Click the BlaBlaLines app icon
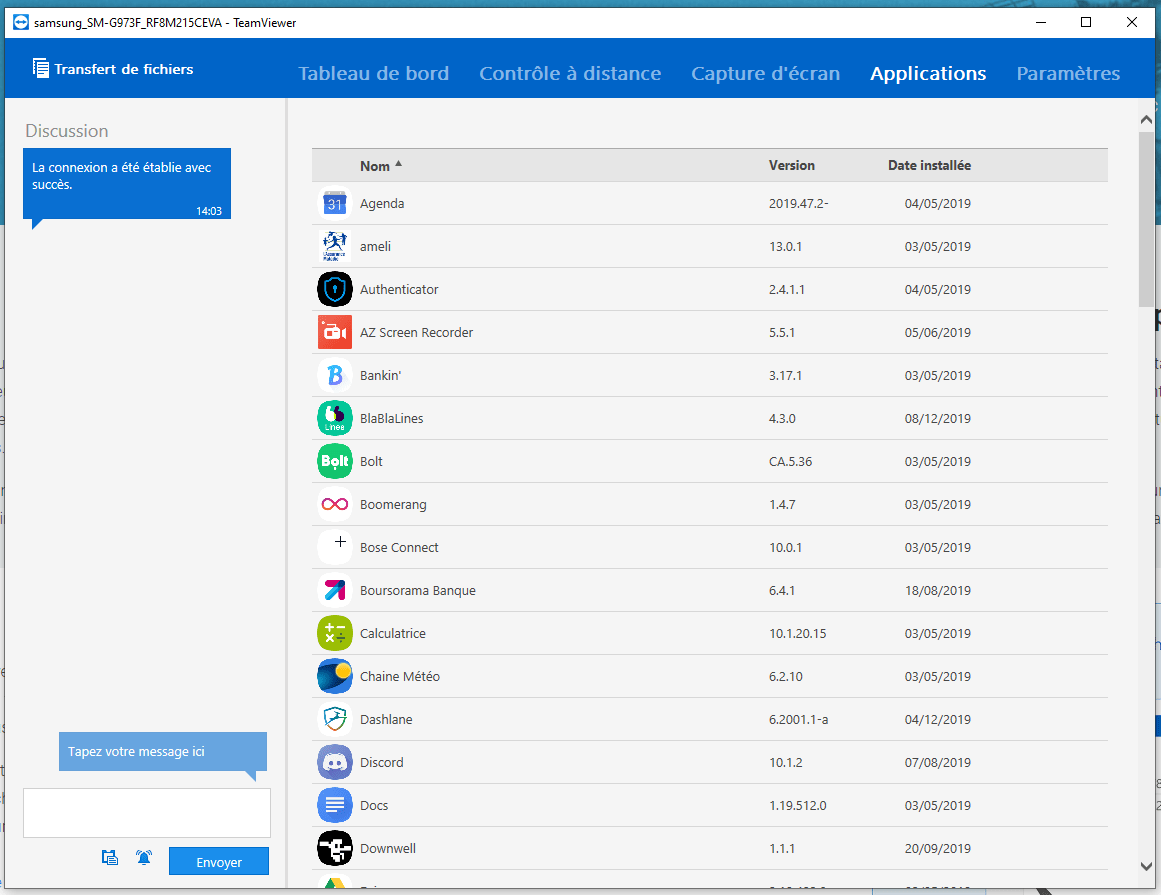1161x895 pixels. (335, 418)
